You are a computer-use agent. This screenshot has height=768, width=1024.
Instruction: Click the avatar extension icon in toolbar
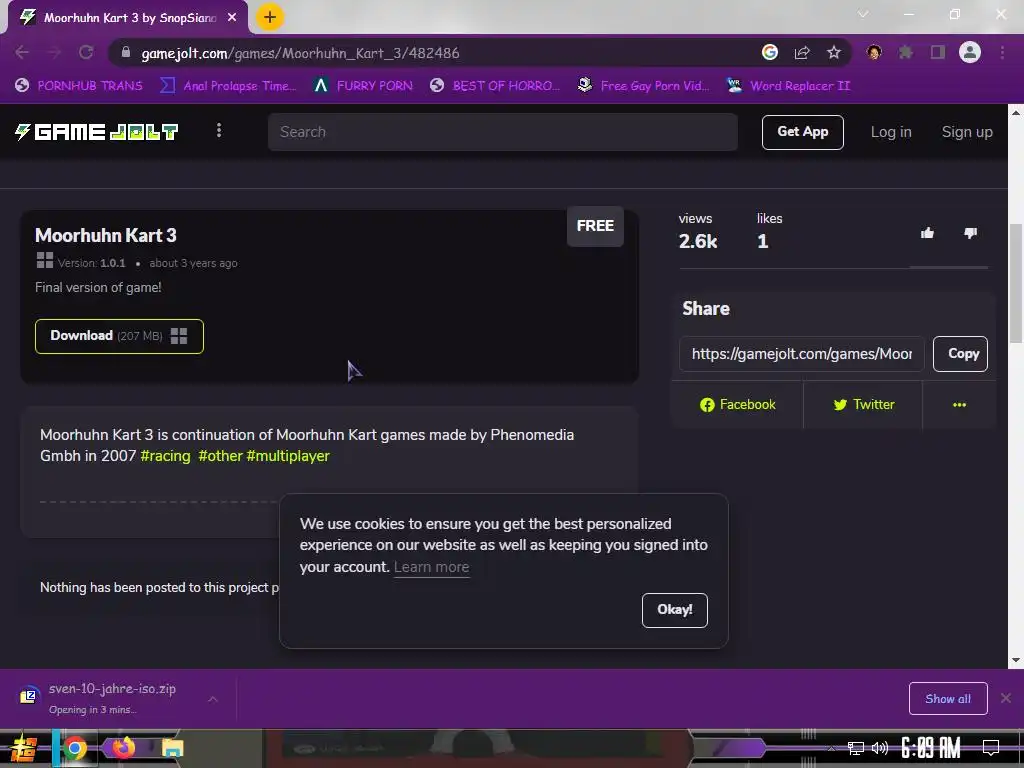[874, 52]
